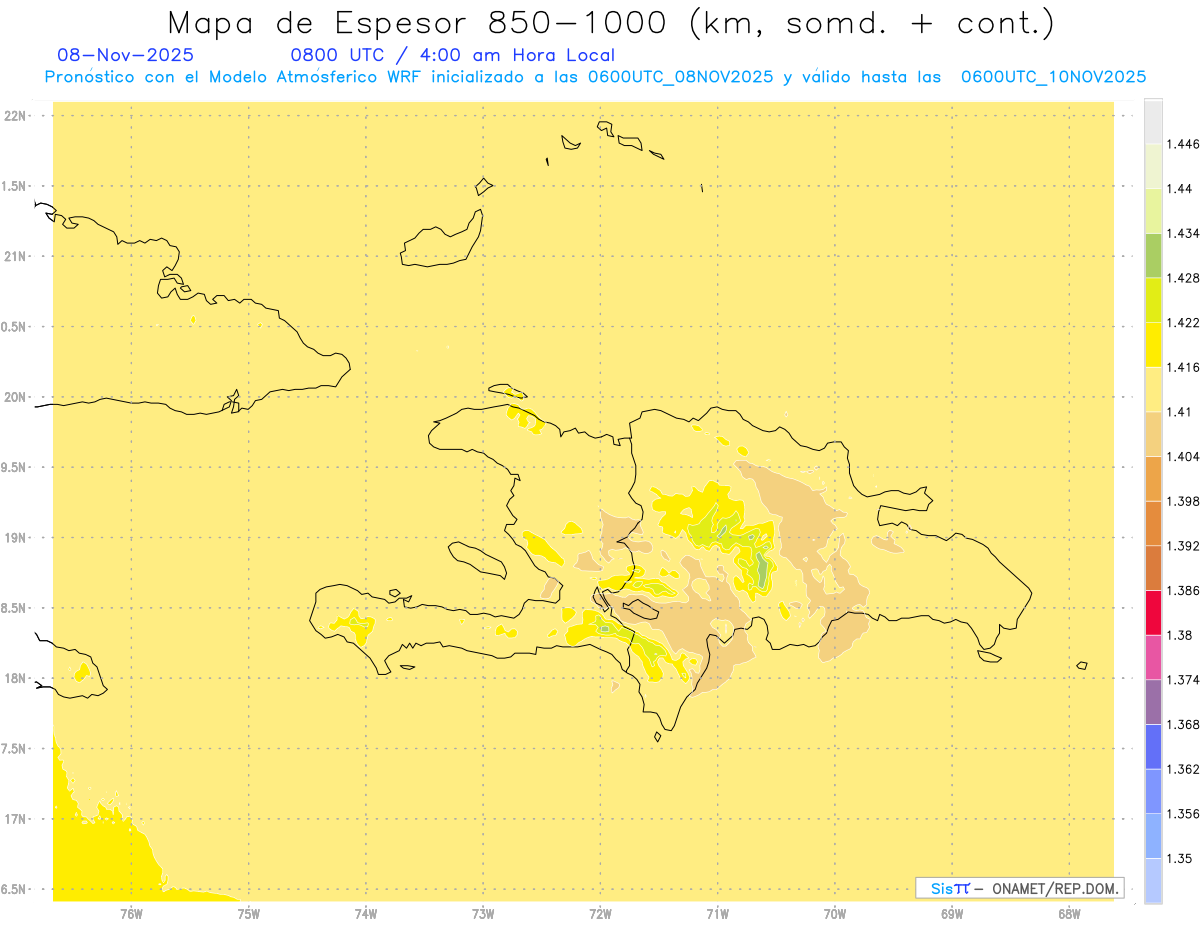Click the legend value "1.374"

click(x=1184, y=679)
